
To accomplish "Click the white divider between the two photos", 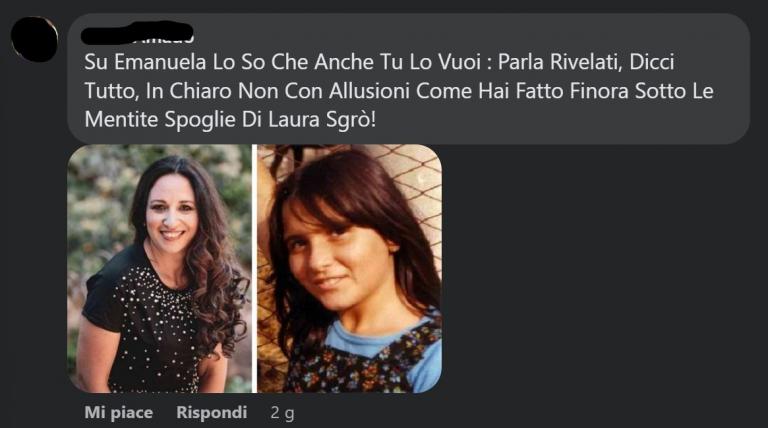I will 255,268.
